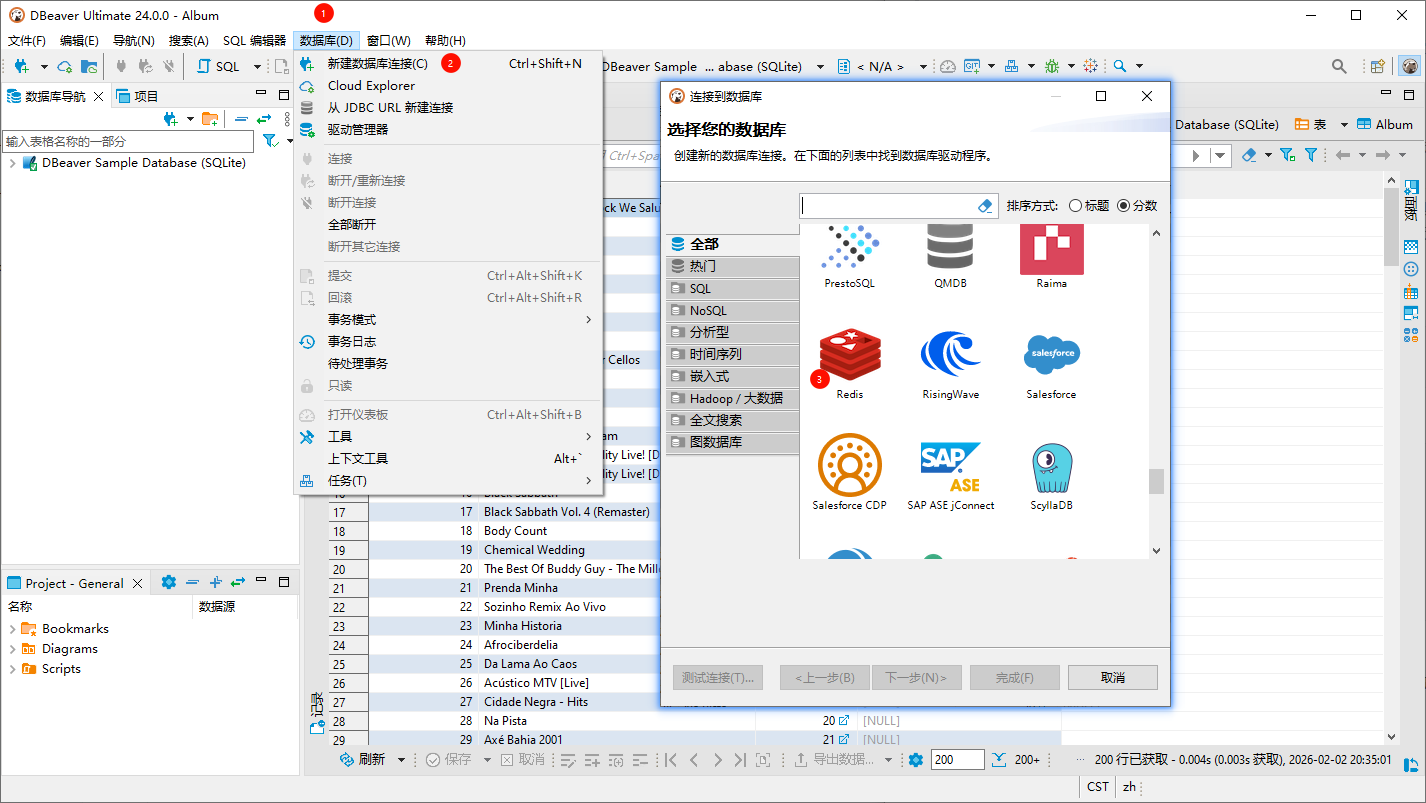Click the fetch size 200 field
The height and width of the screenshot is (803, 1426).
[958, 760]
